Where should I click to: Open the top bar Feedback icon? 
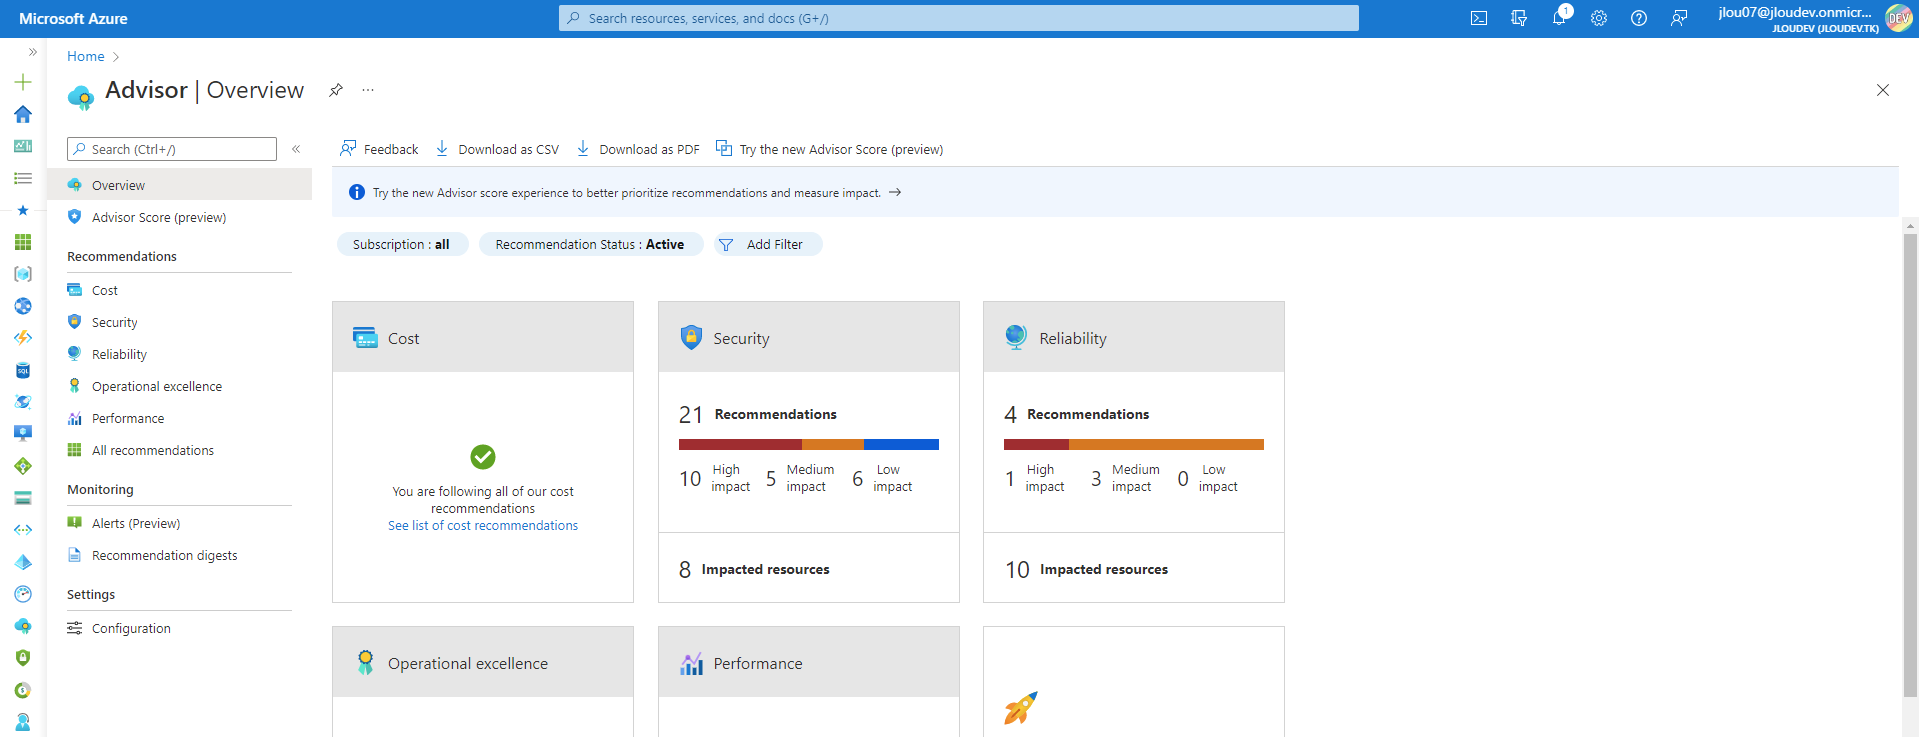click(1679, 18)
